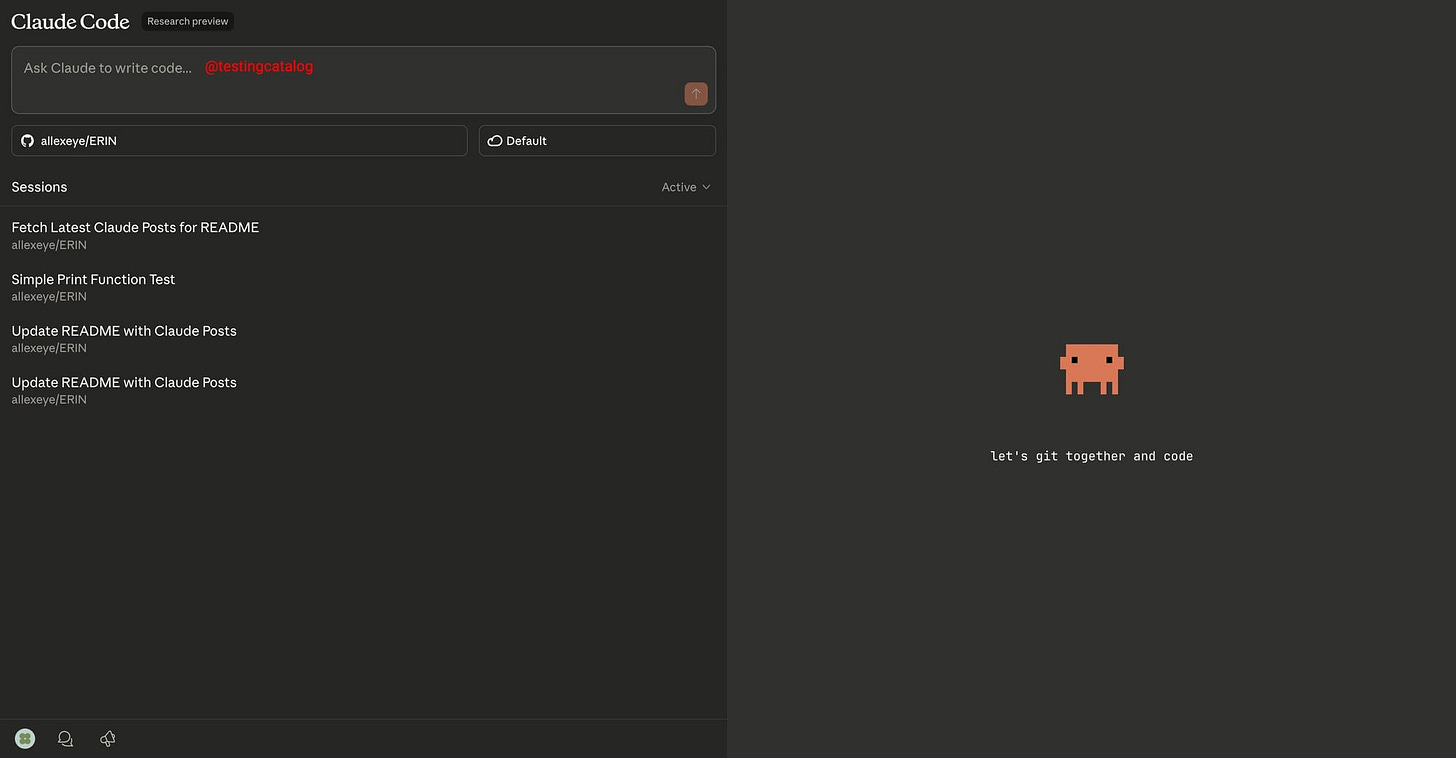Screen dimensions: 1456x758
Task: Focus the Ask Claude to write code field
Action: click(x=364, y=80)
